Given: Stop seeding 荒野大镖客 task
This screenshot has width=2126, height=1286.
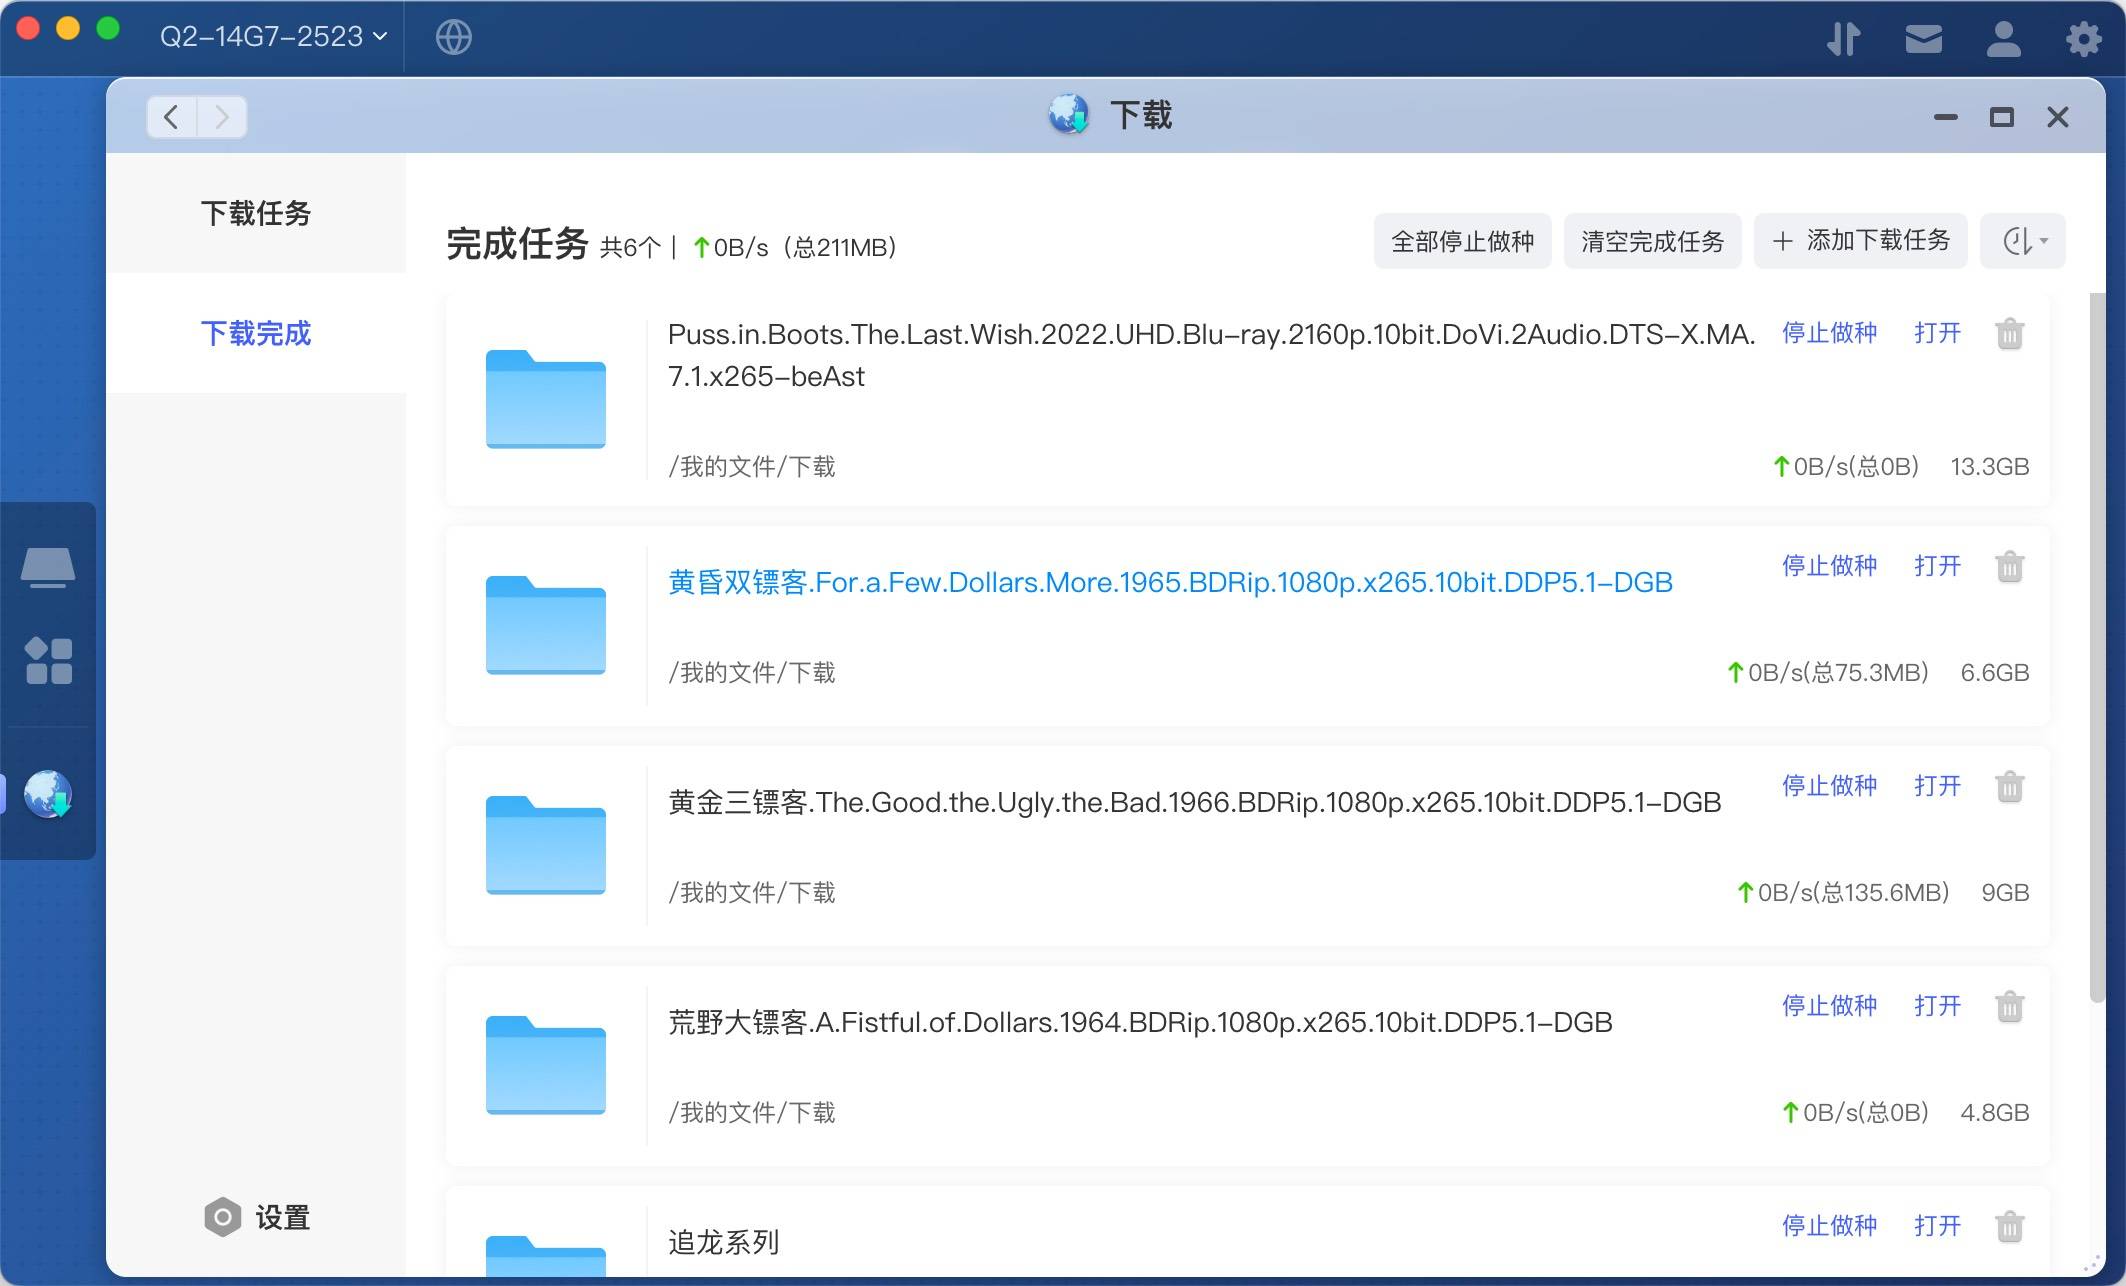Looking at the screenshot, I should pyautogui.click(x=1829, y=1006).
